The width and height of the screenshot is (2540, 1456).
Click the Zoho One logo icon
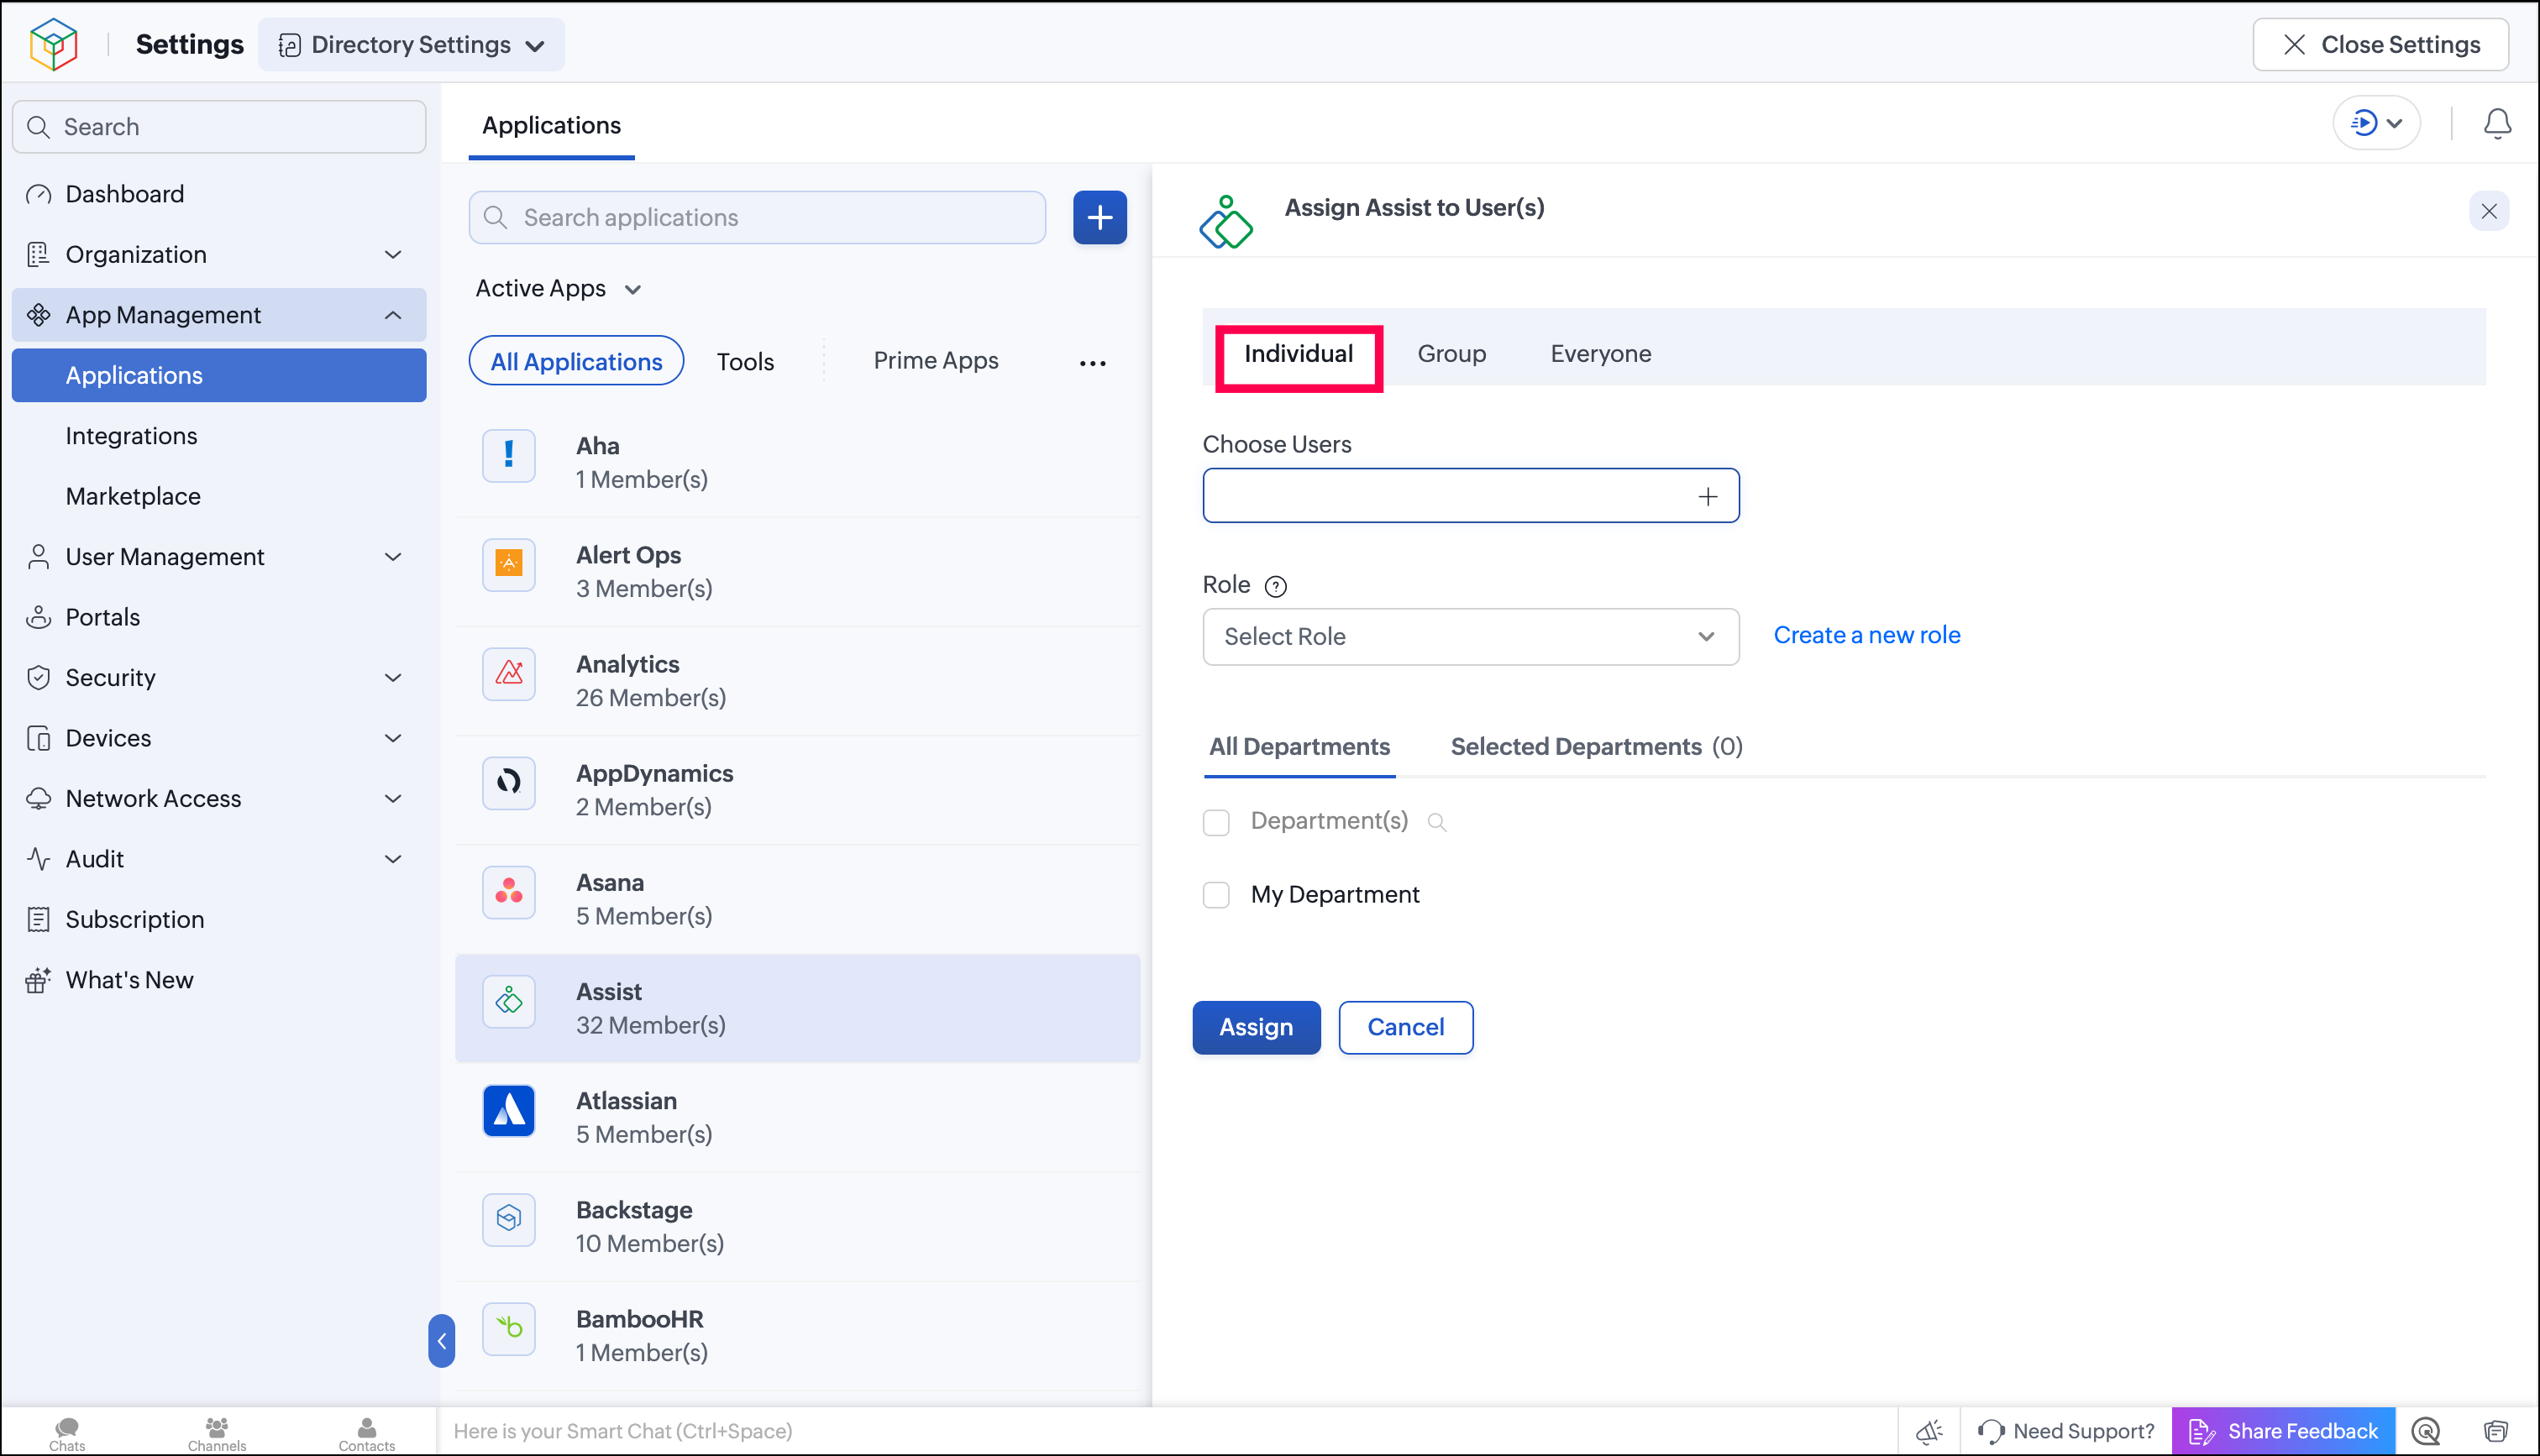point(54,44)
